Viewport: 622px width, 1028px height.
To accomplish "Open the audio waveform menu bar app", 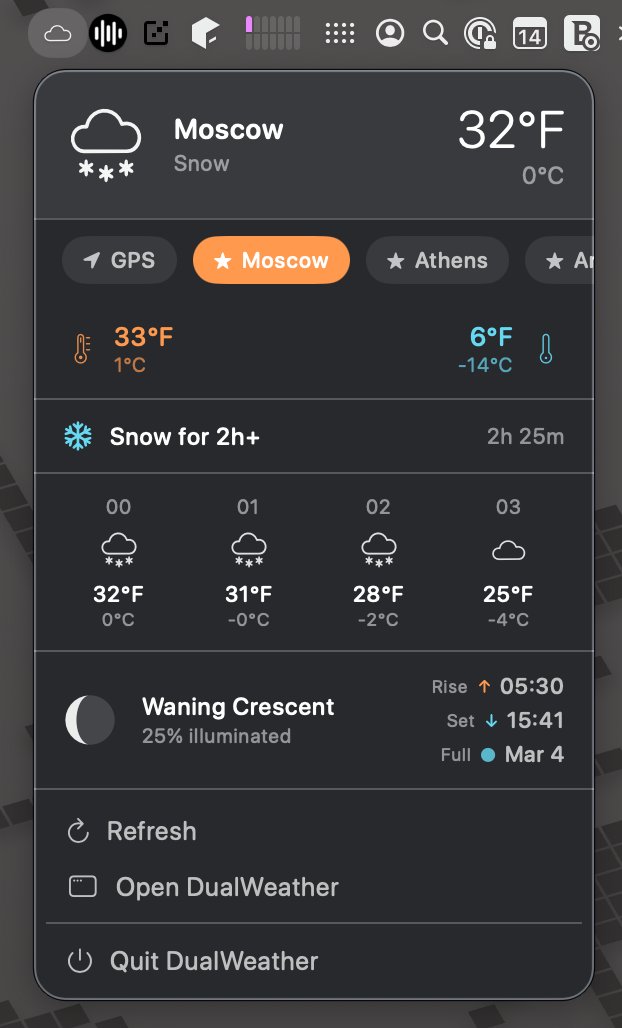I will click(x=107, y=34).
